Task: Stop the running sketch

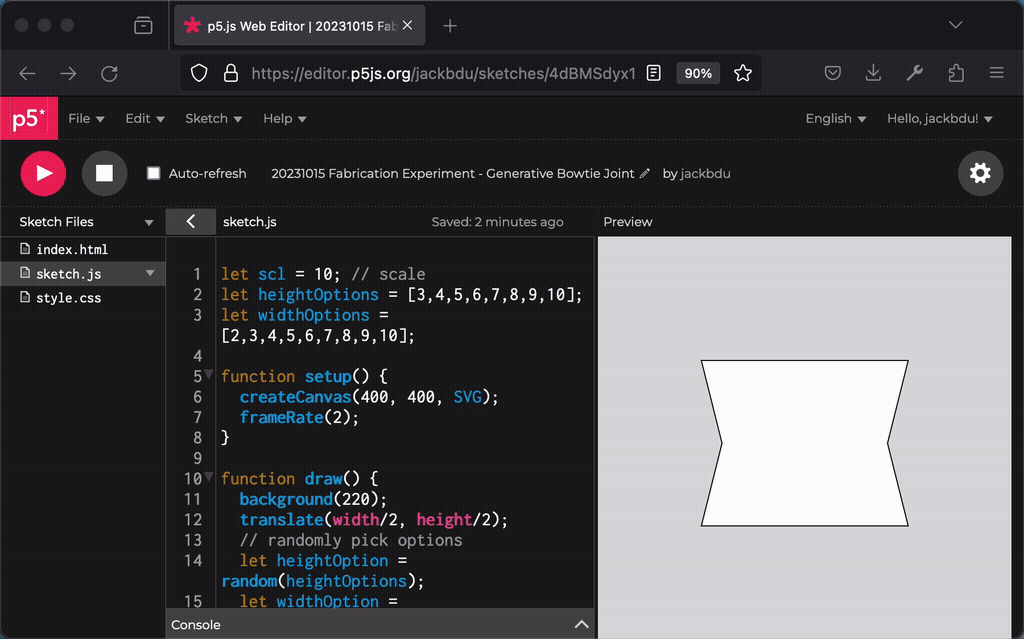Action: [104, 173]
